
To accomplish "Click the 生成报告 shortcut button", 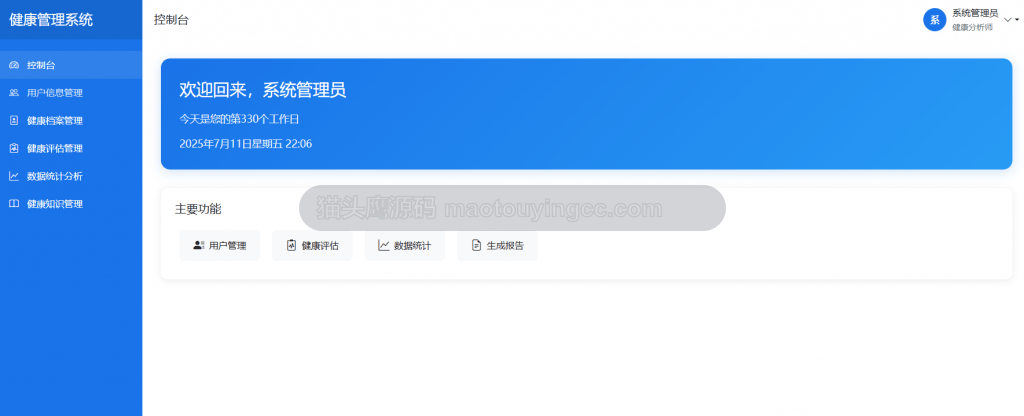I will click(498, 246).
